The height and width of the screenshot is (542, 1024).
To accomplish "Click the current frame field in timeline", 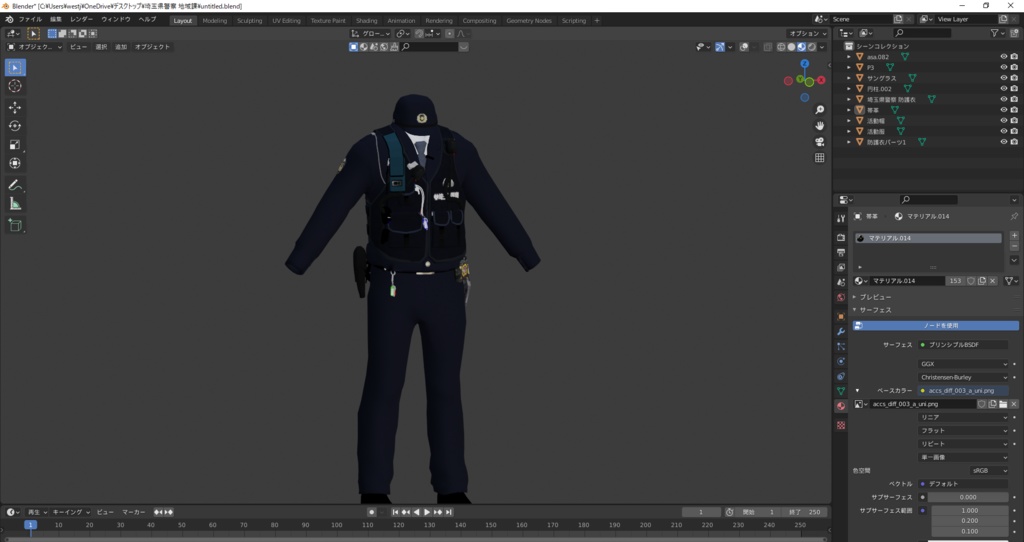I will click(701, 512).
